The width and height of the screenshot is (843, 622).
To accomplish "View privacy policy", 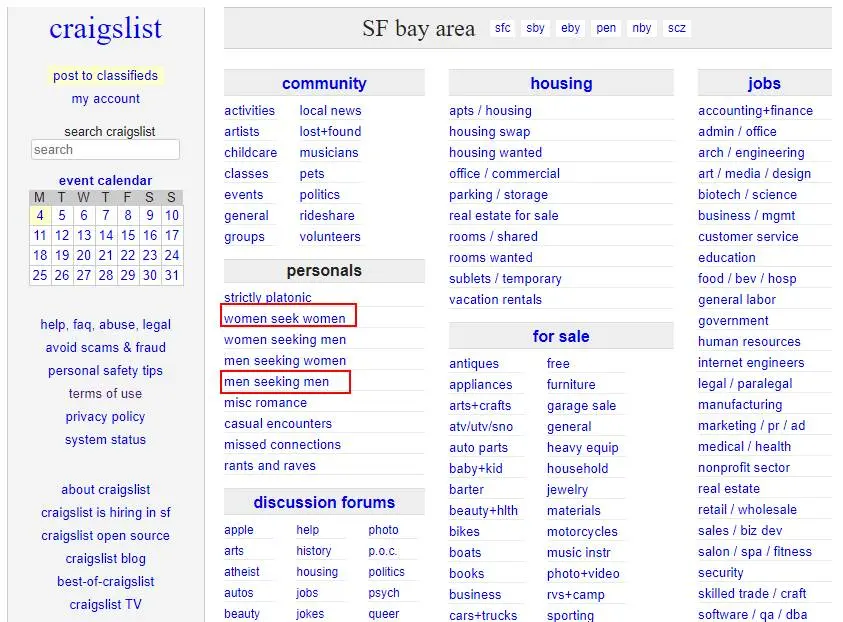I will (105, 417).
